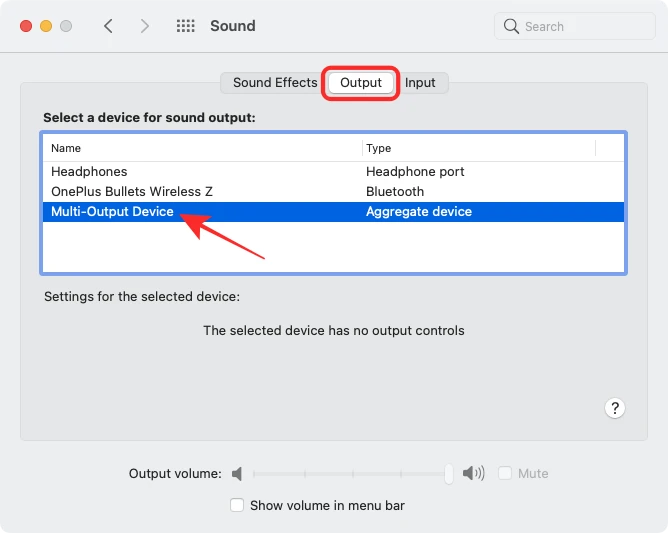This screenshot has width=668, height=533.
Task: Go back with the left chevron
Action: [x=108, y=26]
